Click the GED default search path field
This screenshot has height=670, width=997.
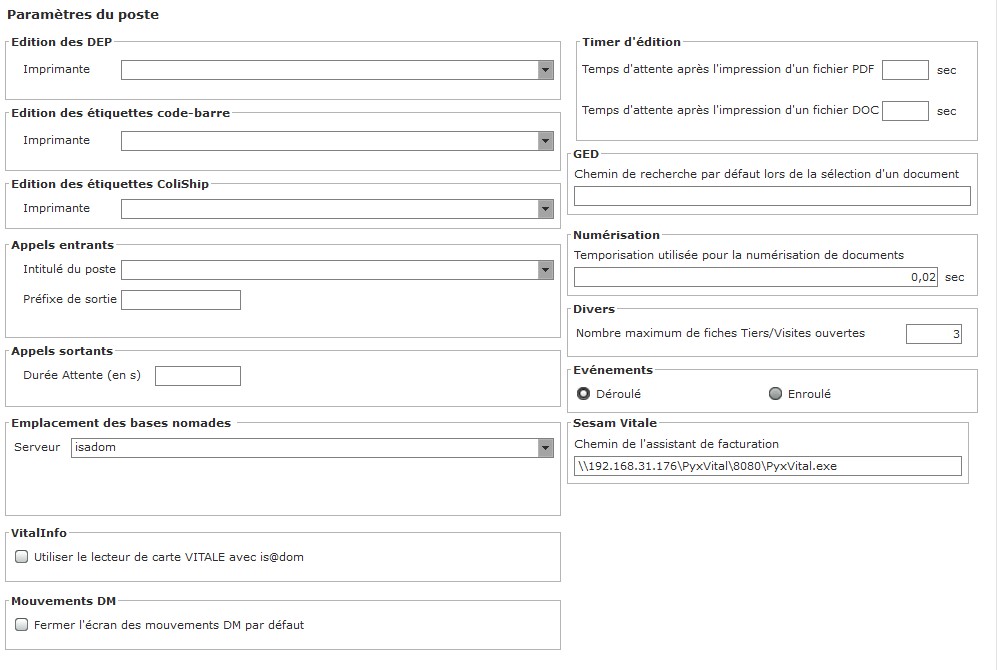pyautogui.click(x=772, y=196)
